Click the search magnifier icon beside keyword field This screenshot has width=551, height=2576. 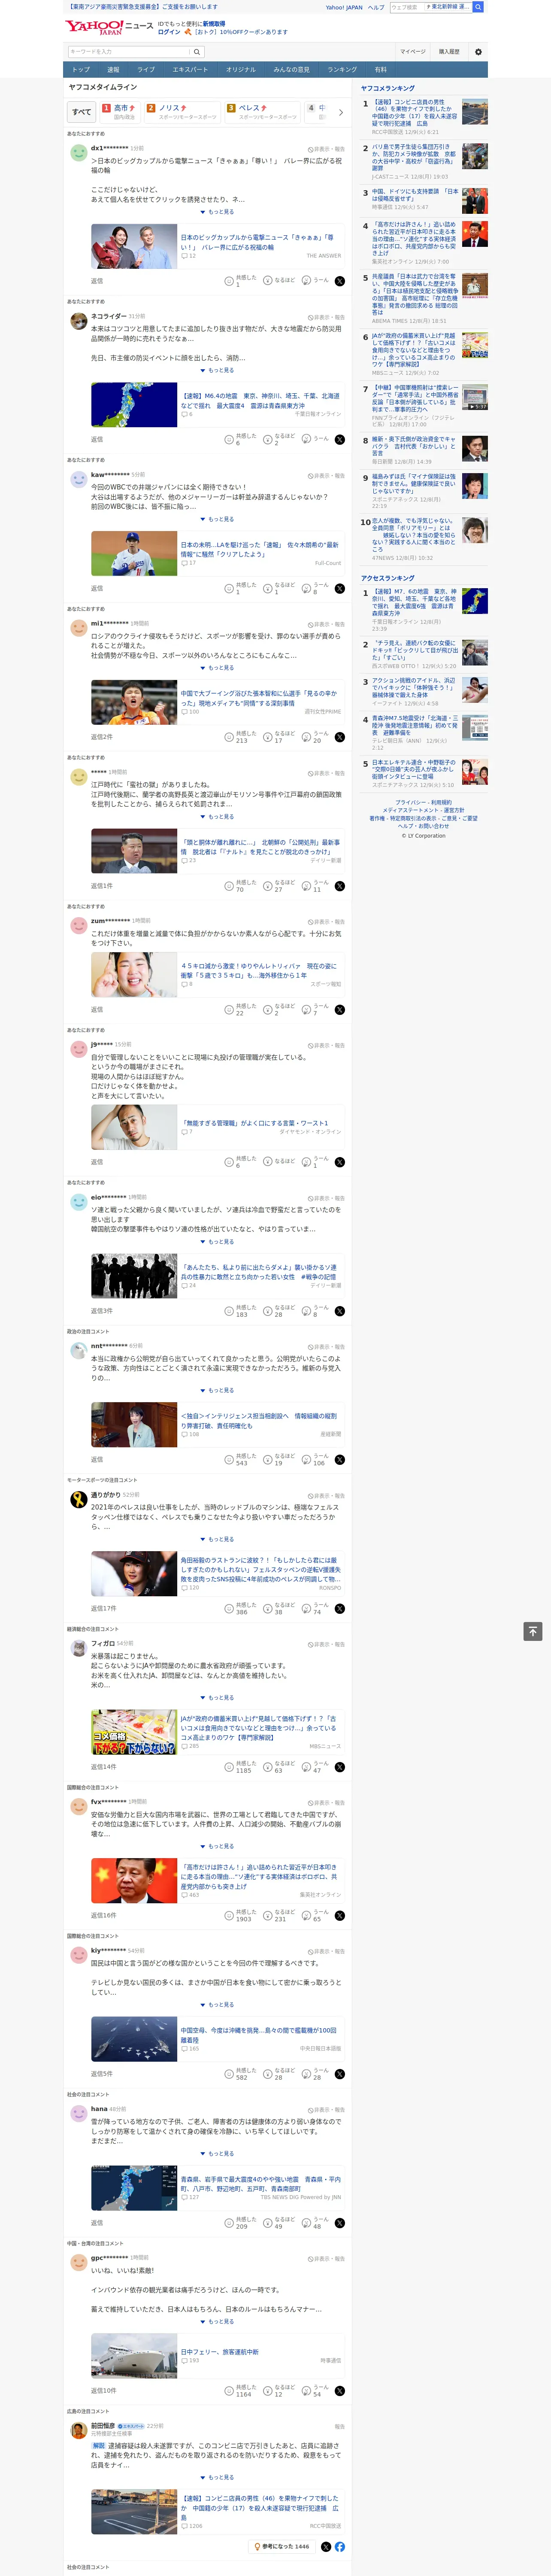[197, 52]
